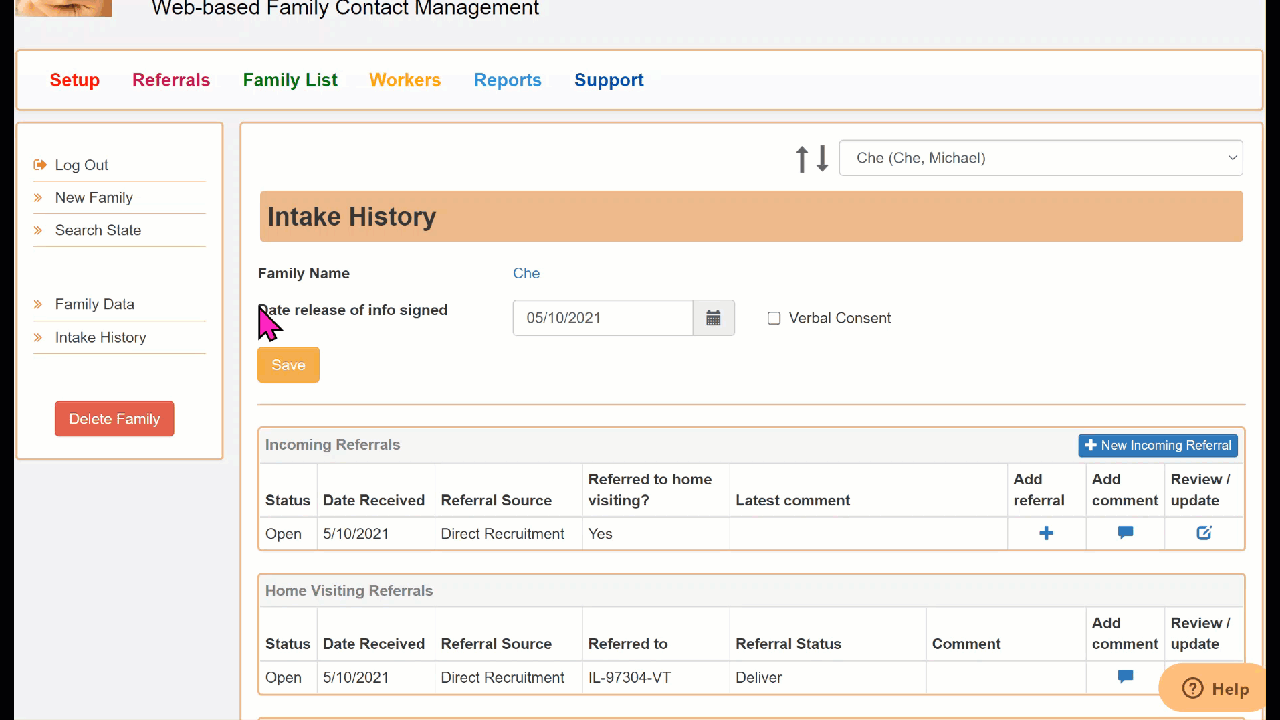The width and height of the screenshot is (1280, 720).
Task: Click the Yes cell under Referred to home visiting
Action: [600, 533]
